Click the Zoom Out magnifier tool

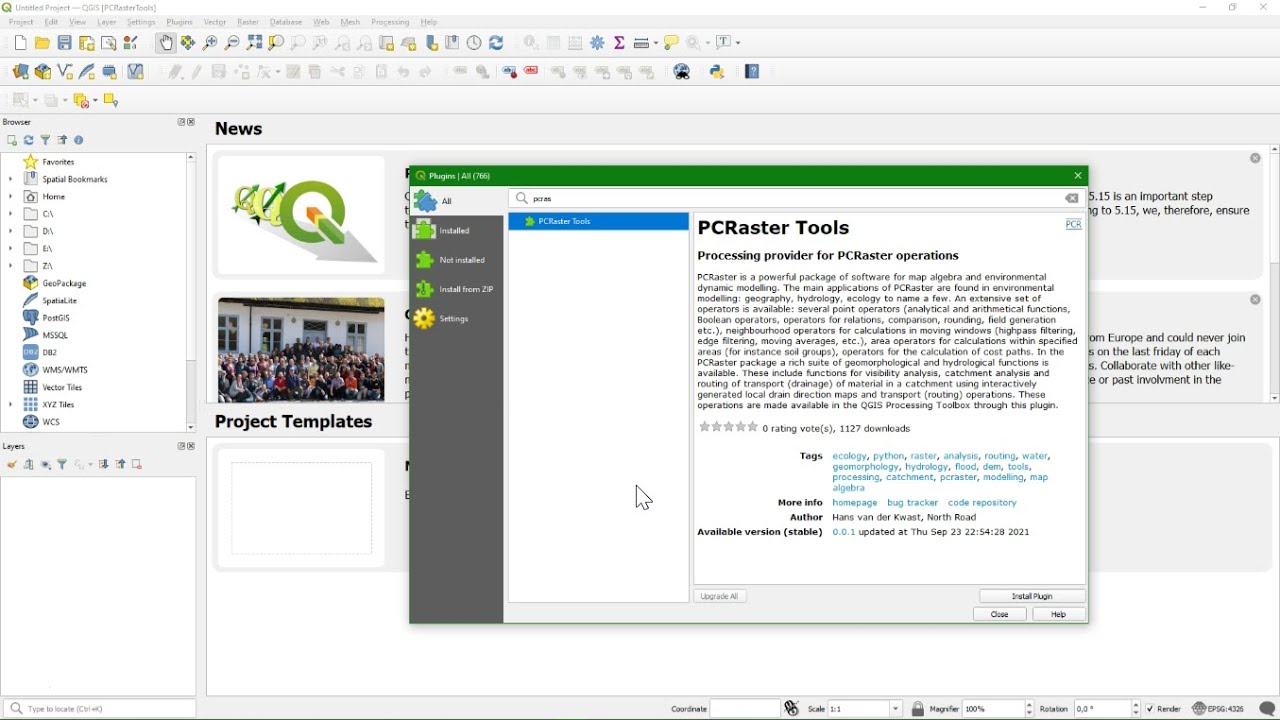click(x=232, y=43)
